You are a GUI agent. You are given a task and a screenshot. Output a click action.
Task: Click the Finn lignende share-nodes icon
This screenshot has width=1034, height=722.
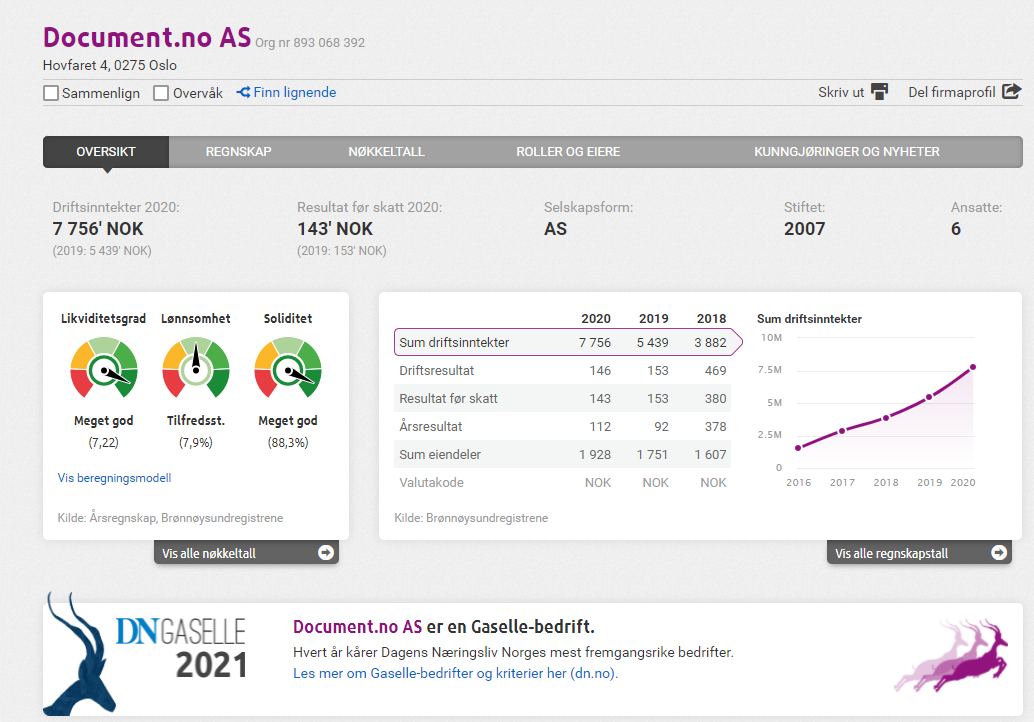click(x=243, y=92)
